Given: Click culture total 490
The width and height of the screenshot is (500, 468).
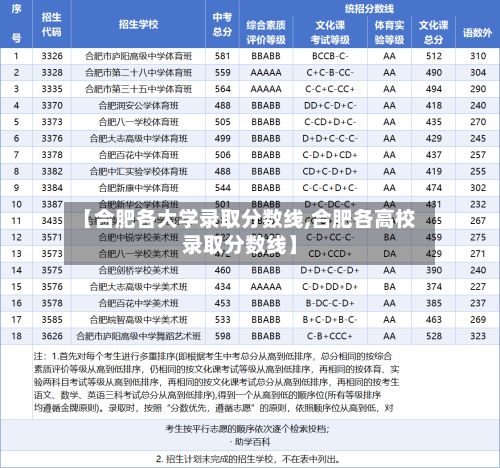Looking at the screenshot, I should pyautogui.click(x=434, y=72).
